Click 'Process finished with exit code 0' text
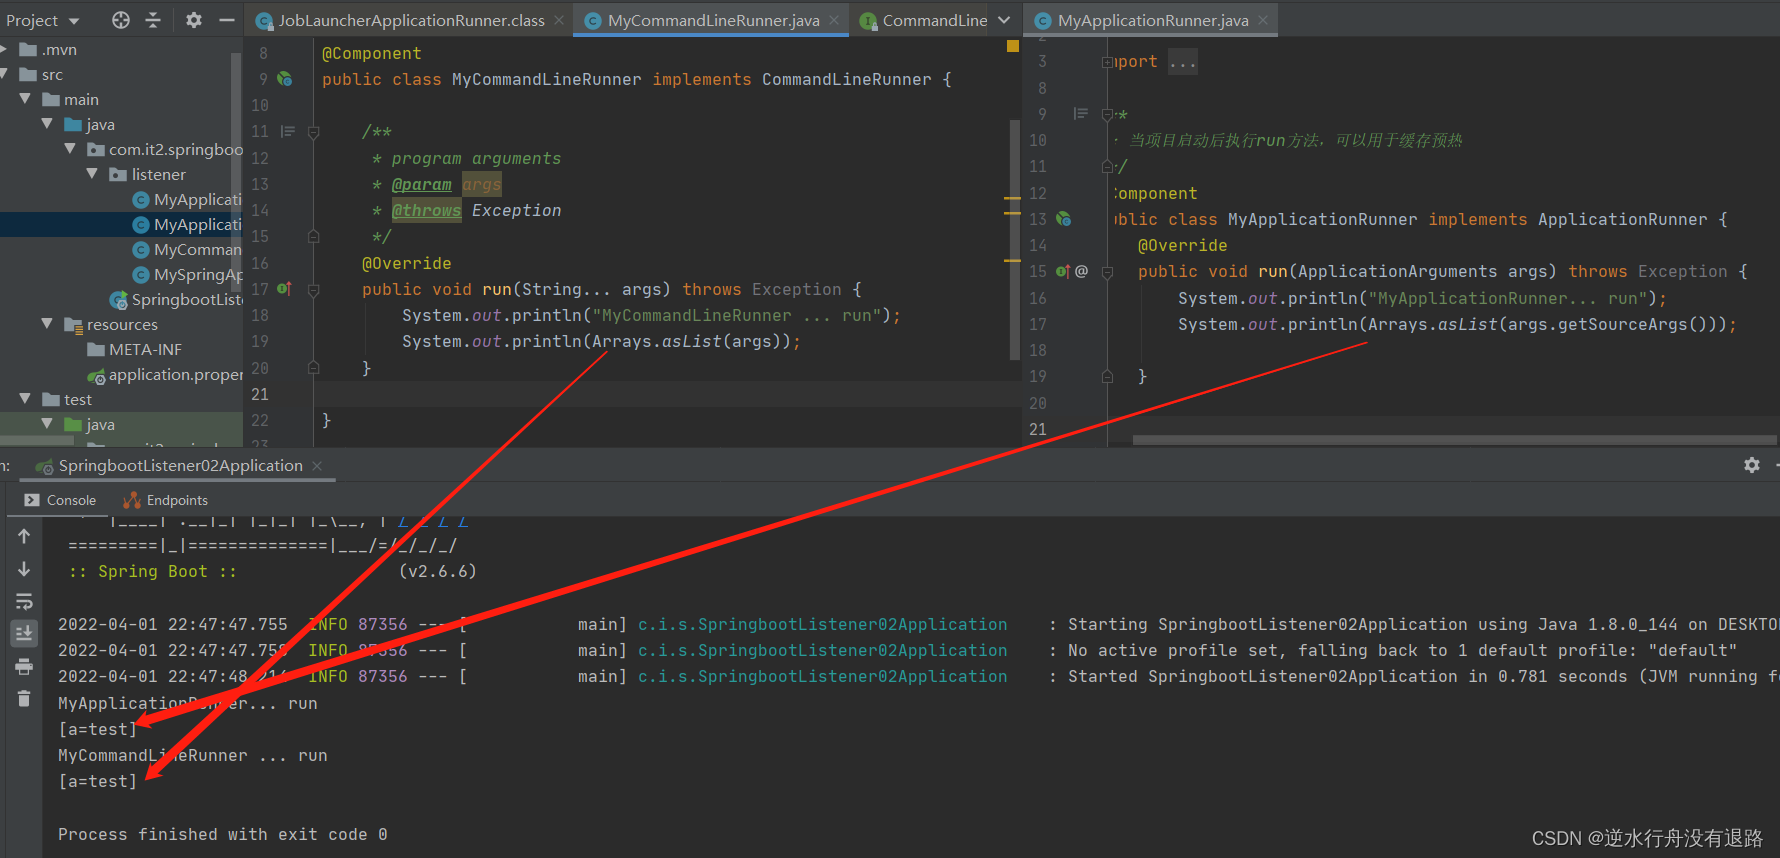The image size is (1780, 858). 222,834
